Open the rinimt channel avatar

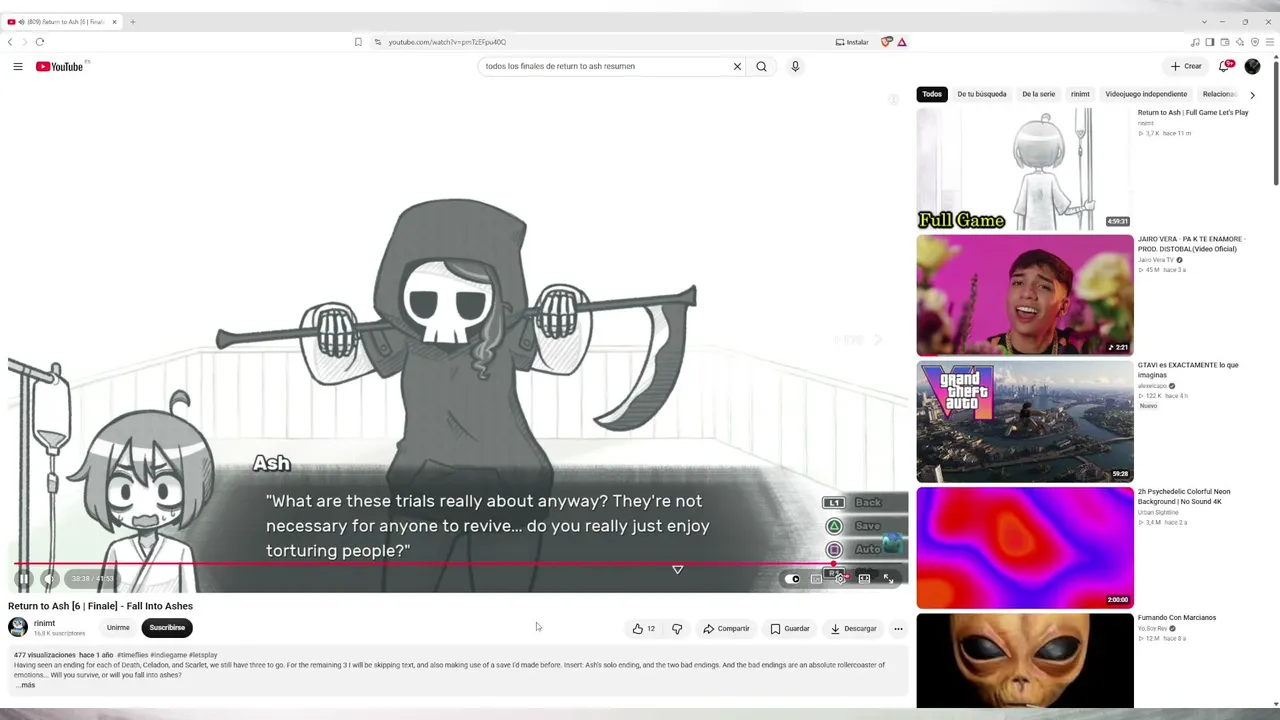[18, 628]
